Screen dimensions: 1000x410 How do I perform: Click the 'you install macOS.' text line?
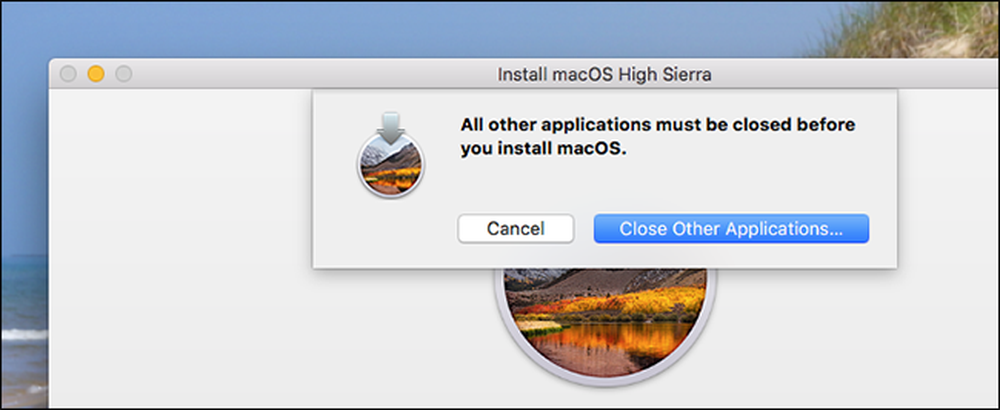click(x=544, y=150)
